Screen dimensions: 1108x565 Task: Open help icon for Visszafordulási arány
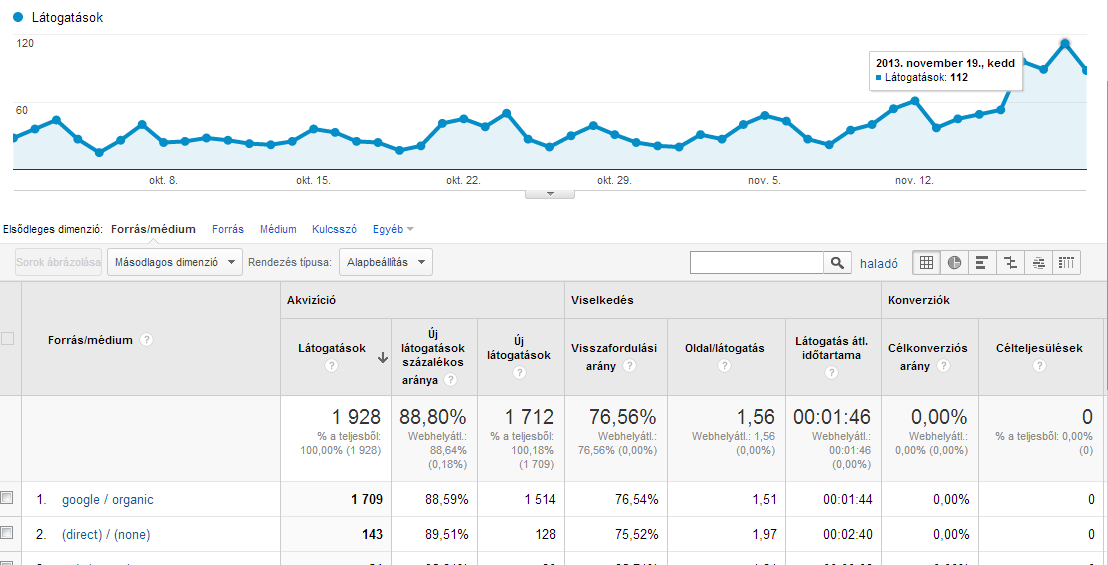pos(629,366)
